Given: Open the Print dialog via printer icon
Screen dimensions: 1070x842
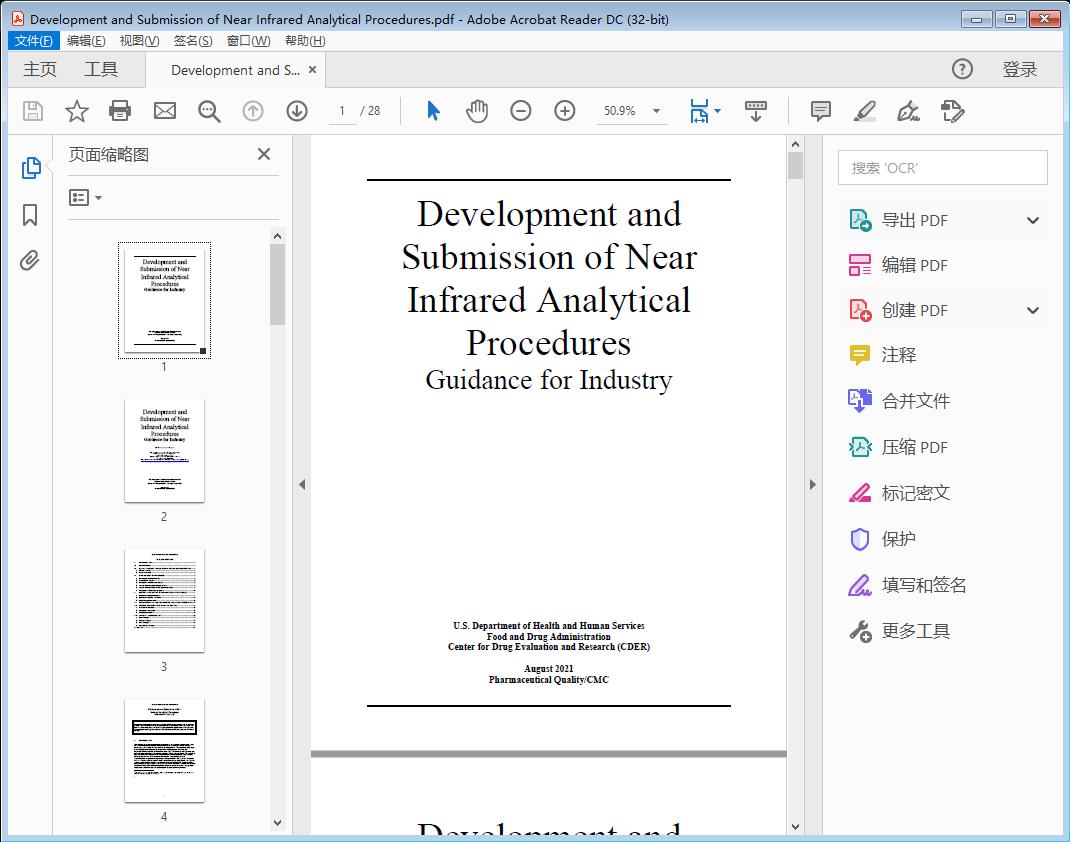Looking at the screenshot, I should pos(120,111).
